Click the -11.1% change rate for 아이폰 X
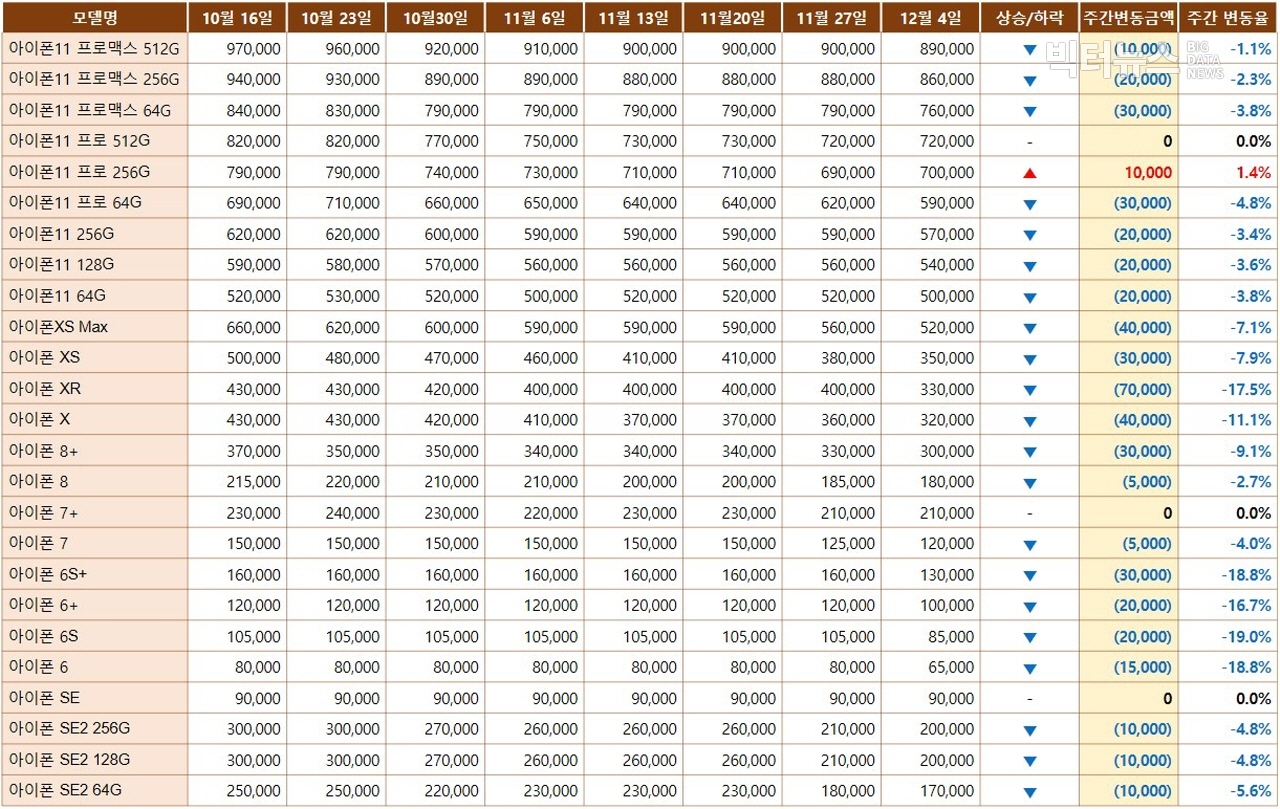The height and width of the screenshot is (809, 1280). 1246,420
